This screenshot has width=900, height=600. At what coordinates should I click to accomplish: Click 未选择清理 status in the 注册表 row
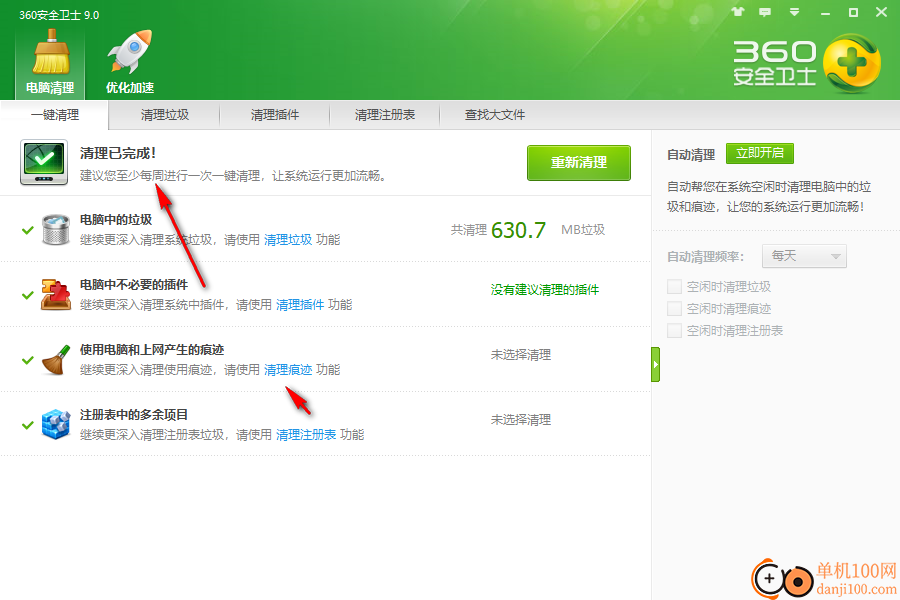521,420
